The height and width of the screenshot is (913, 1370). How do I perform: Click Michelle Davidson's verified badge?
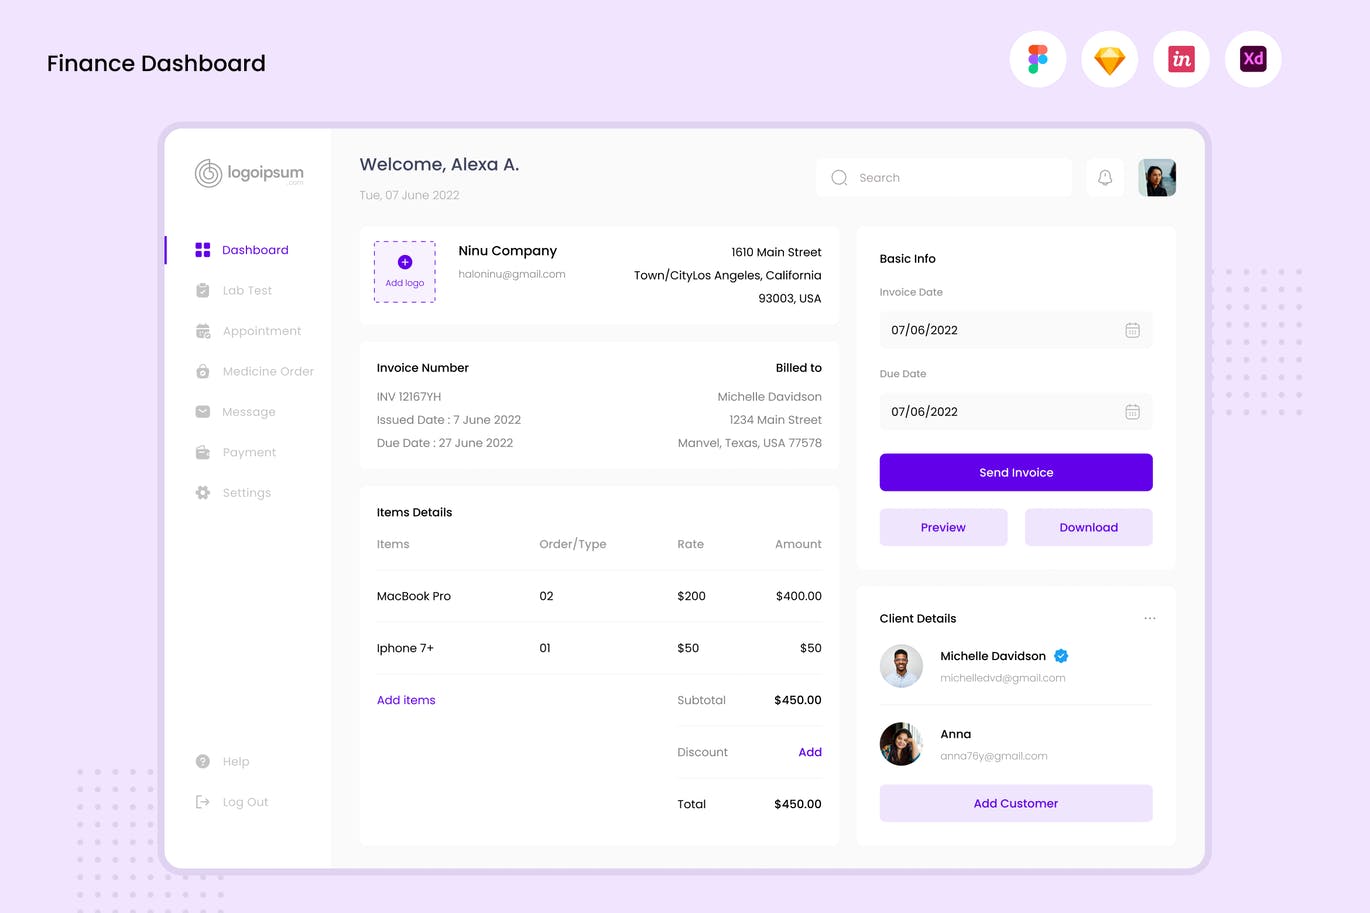coord(1061,656)
